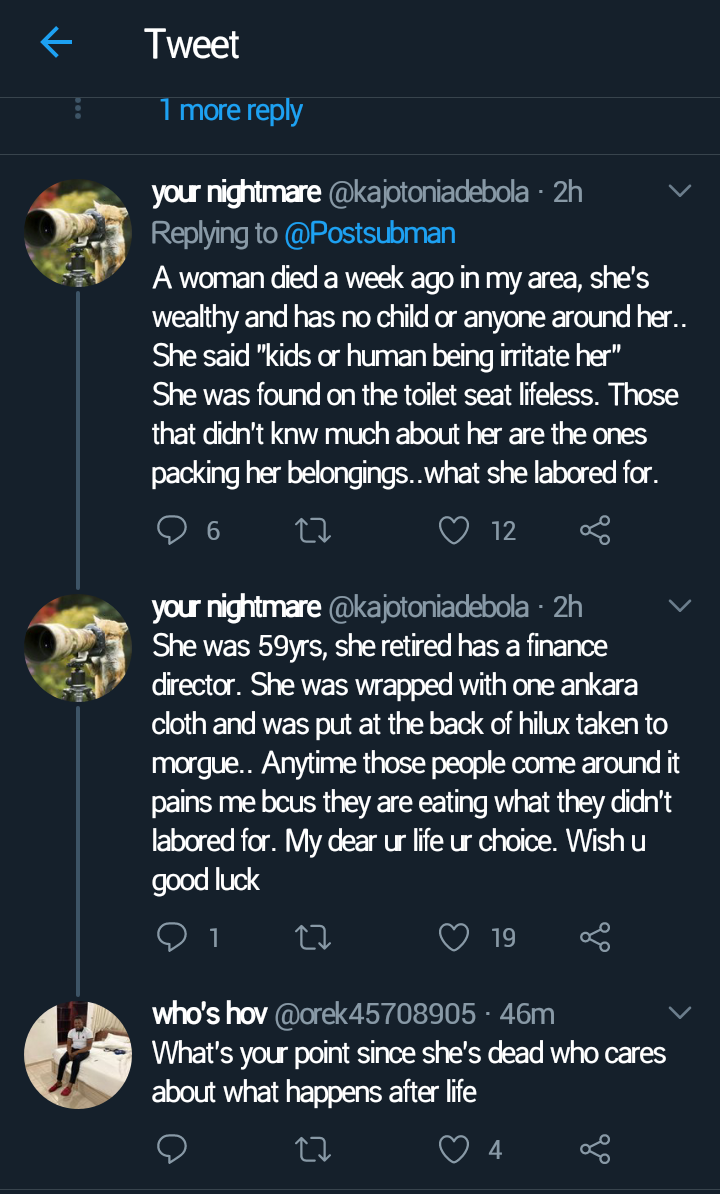Open chevron menu on who's hov's tweet

pyautogui.click(x=680, y=1013)
